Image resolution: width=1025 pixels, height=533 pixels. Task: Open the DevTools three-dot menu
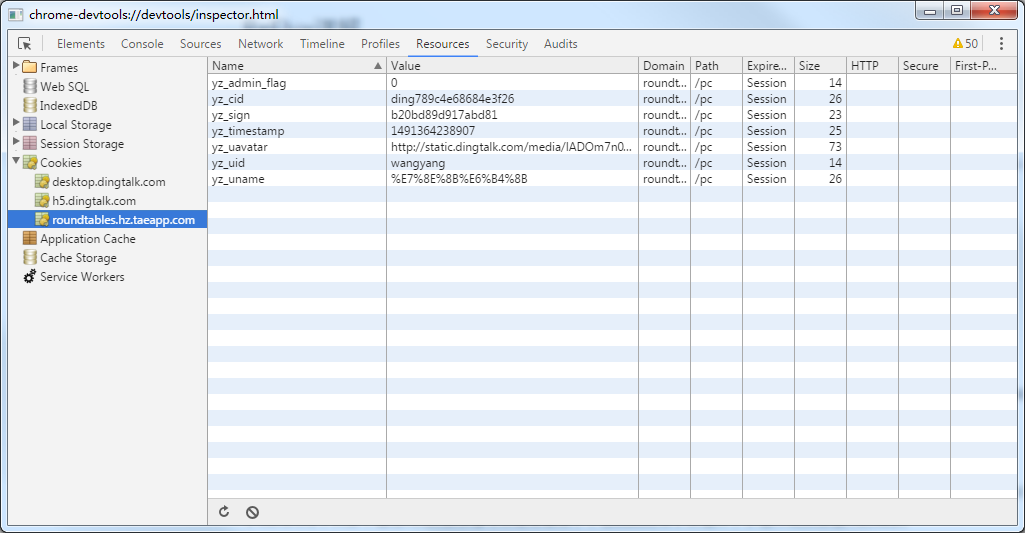coord(1001,44)
